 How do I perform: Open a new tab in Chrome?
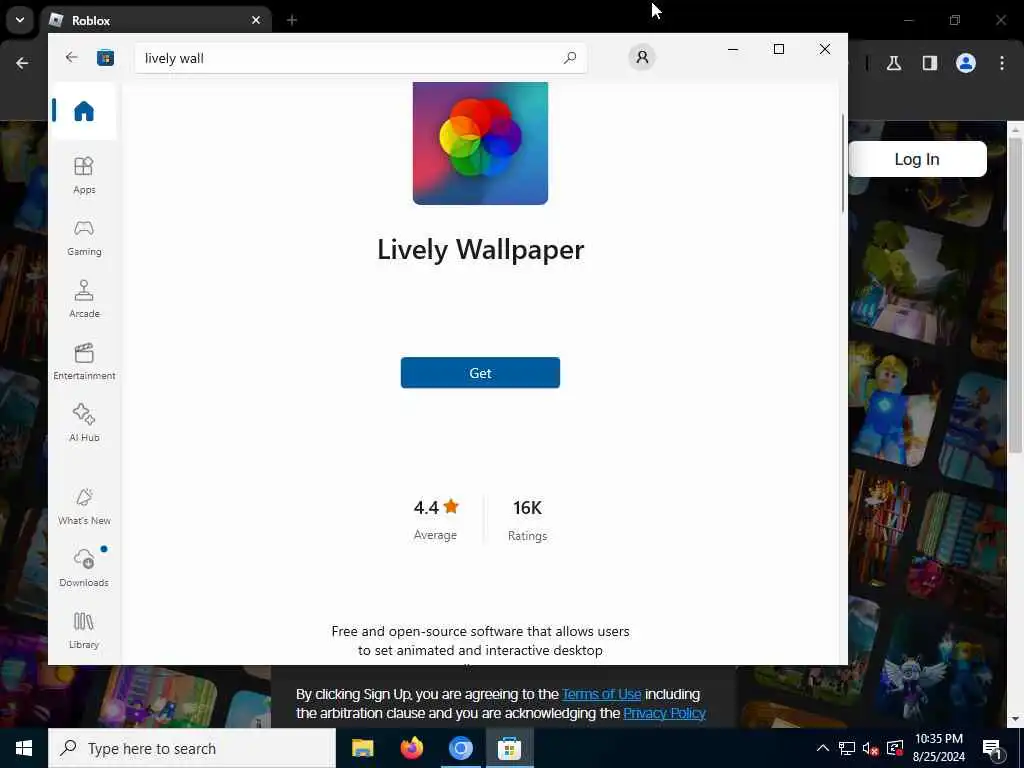[292, 20]
